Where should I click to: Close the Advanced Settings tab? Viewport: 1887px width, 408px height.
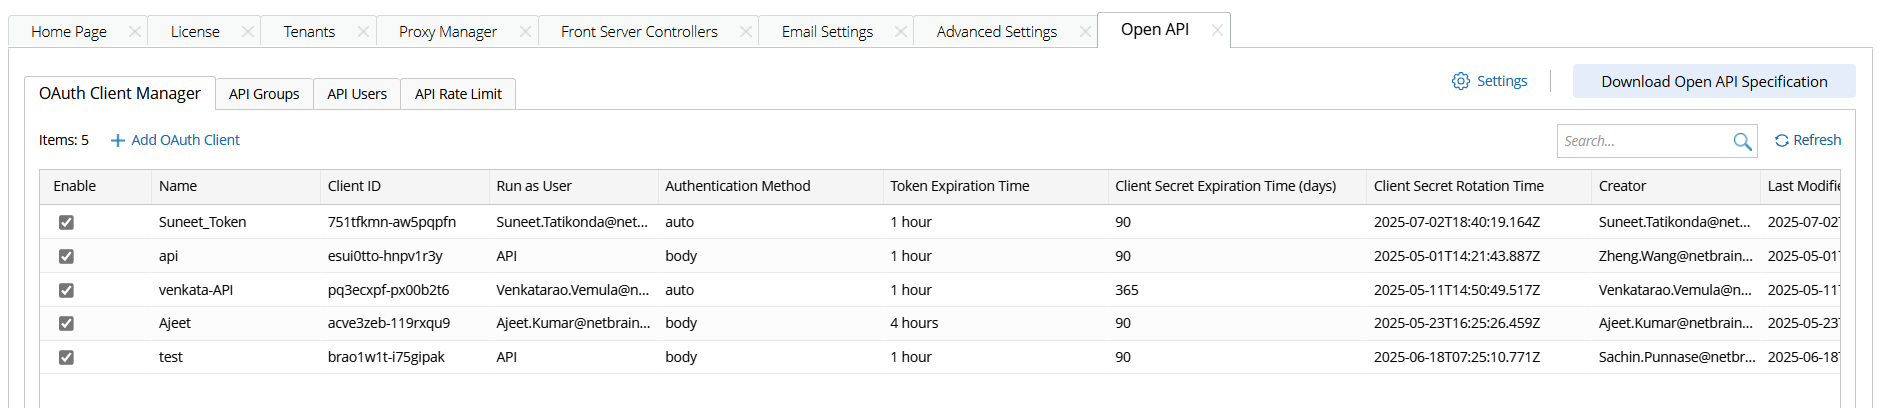click(1085, 32)
